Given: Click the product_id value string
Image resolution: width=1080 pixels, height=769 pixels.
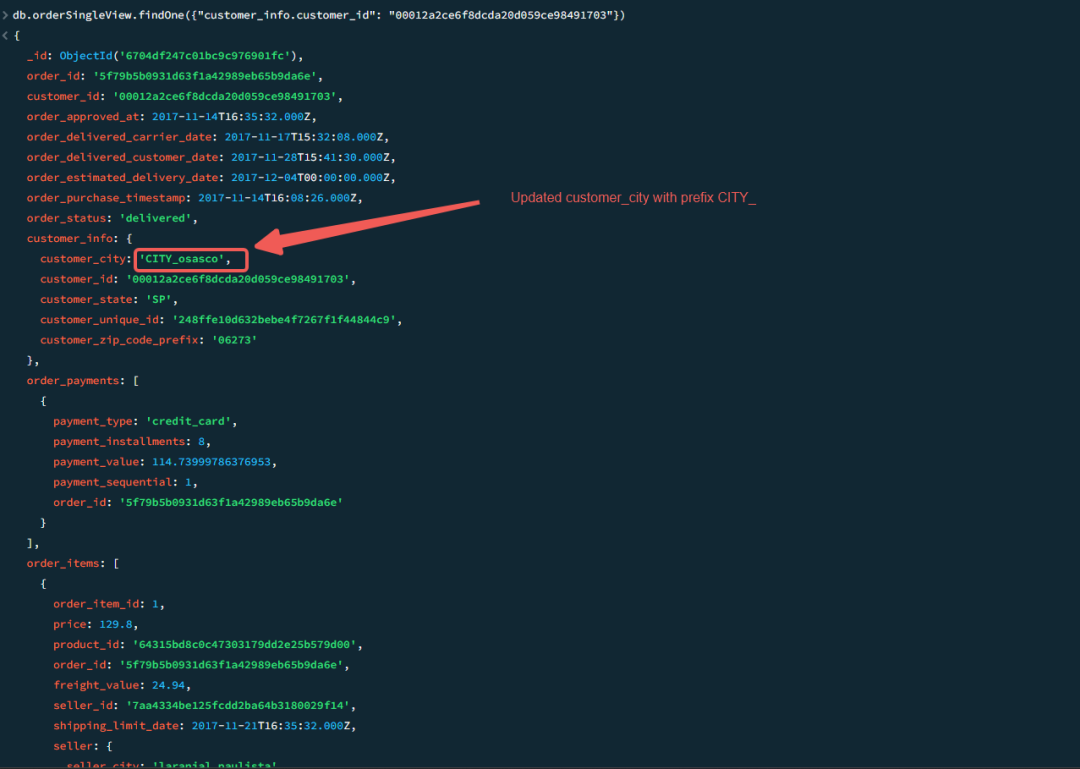Looking at the screenshot, I should coord(245,644).
